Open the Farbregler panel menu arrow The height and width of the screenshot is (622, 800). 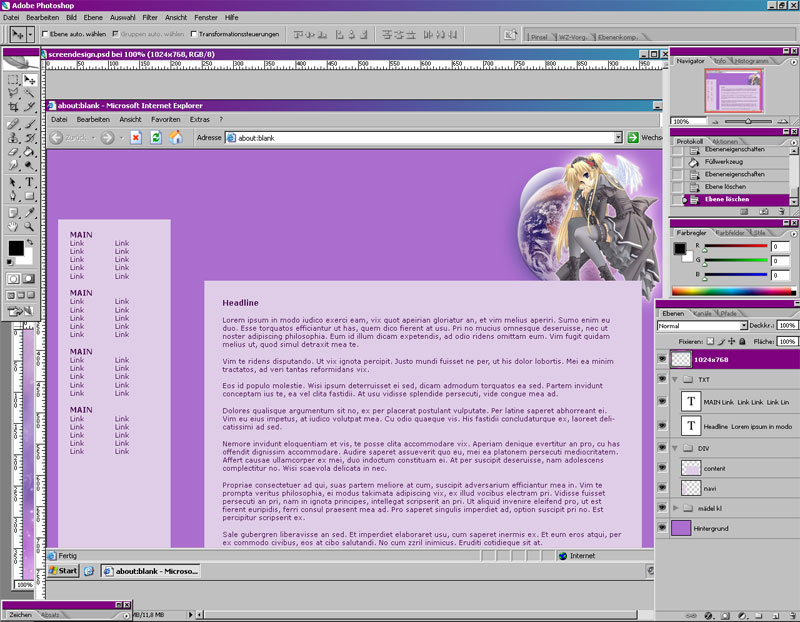coord(793,234)
